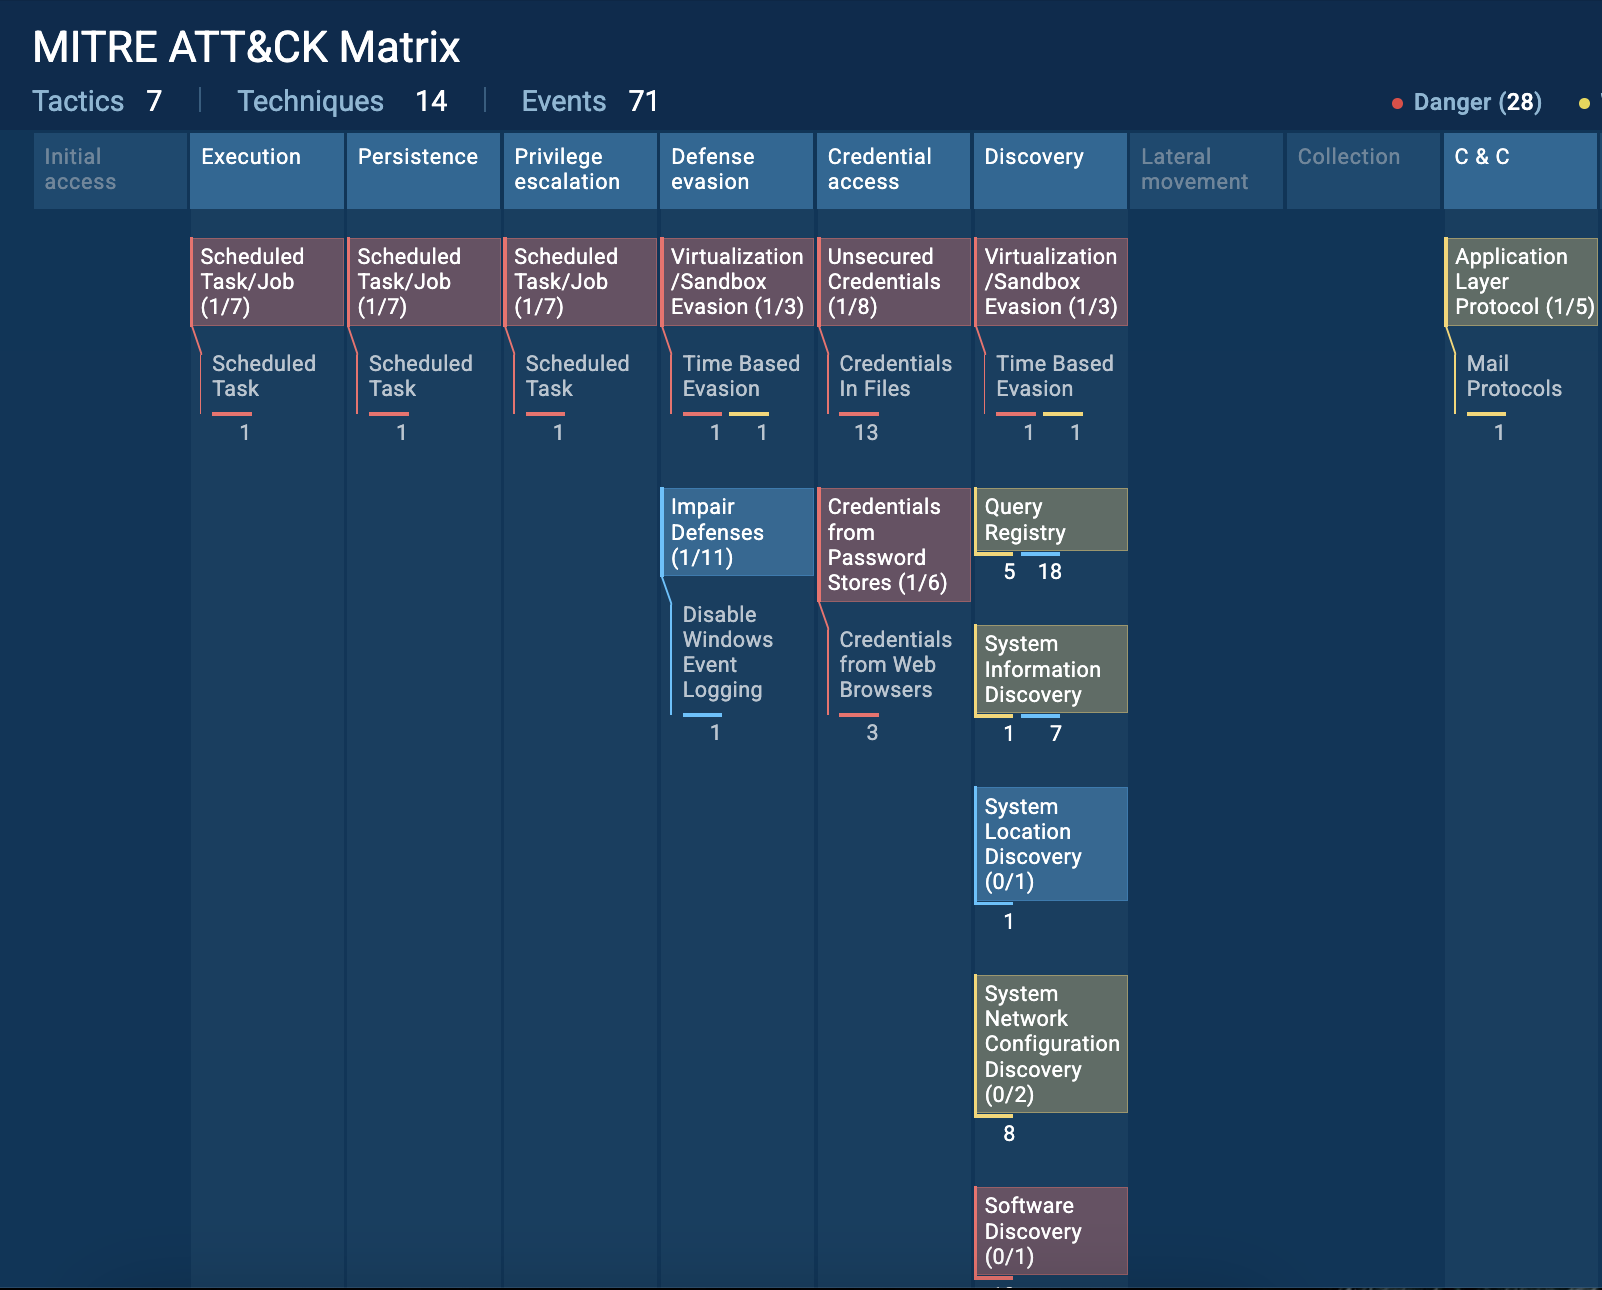Open the Unsecured Credentials (1/8) technique
The height and width of the screenshot is (1290, 1602).
pyautogui.click(x=893, y=282)
